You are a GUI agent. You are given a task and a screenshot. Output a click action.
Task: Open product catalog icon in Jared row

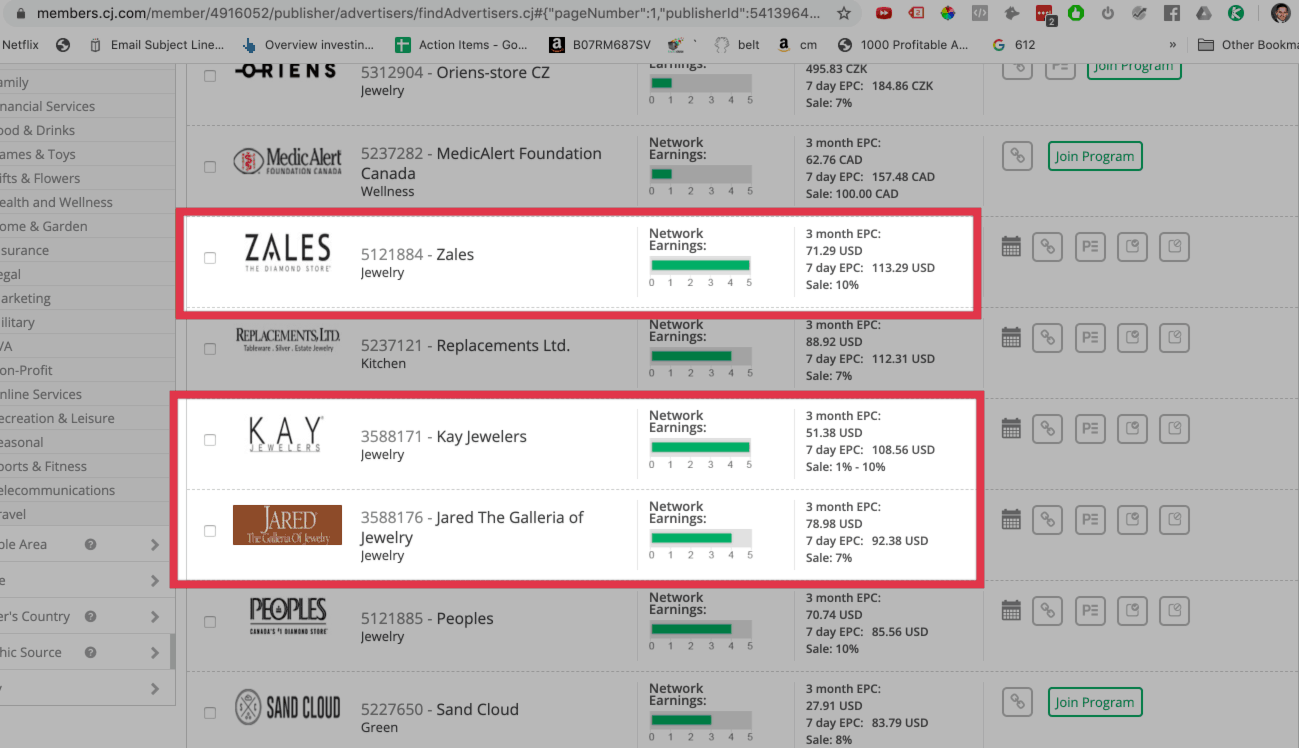[1090, 520]
